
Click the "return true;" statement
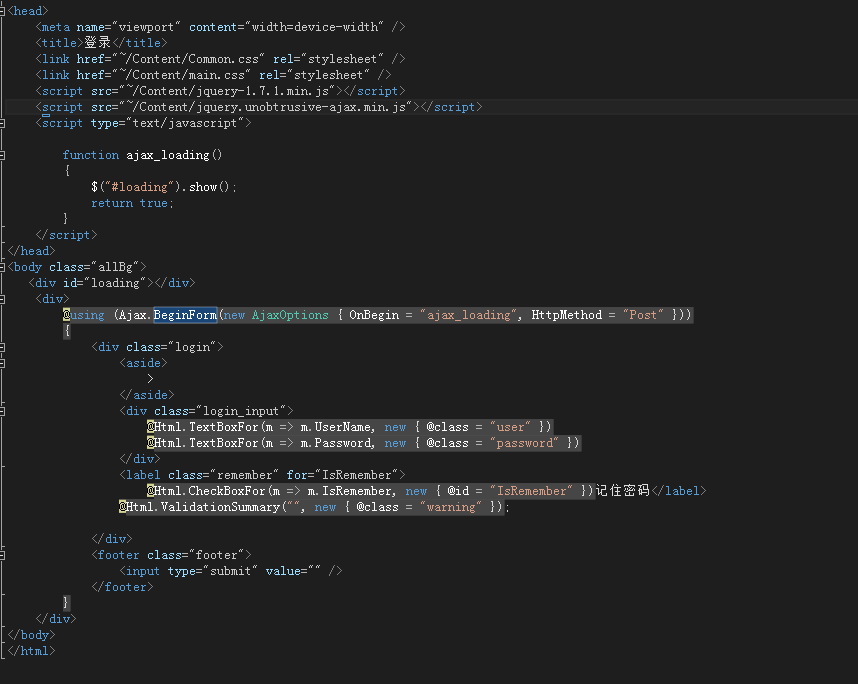(132, 203)
